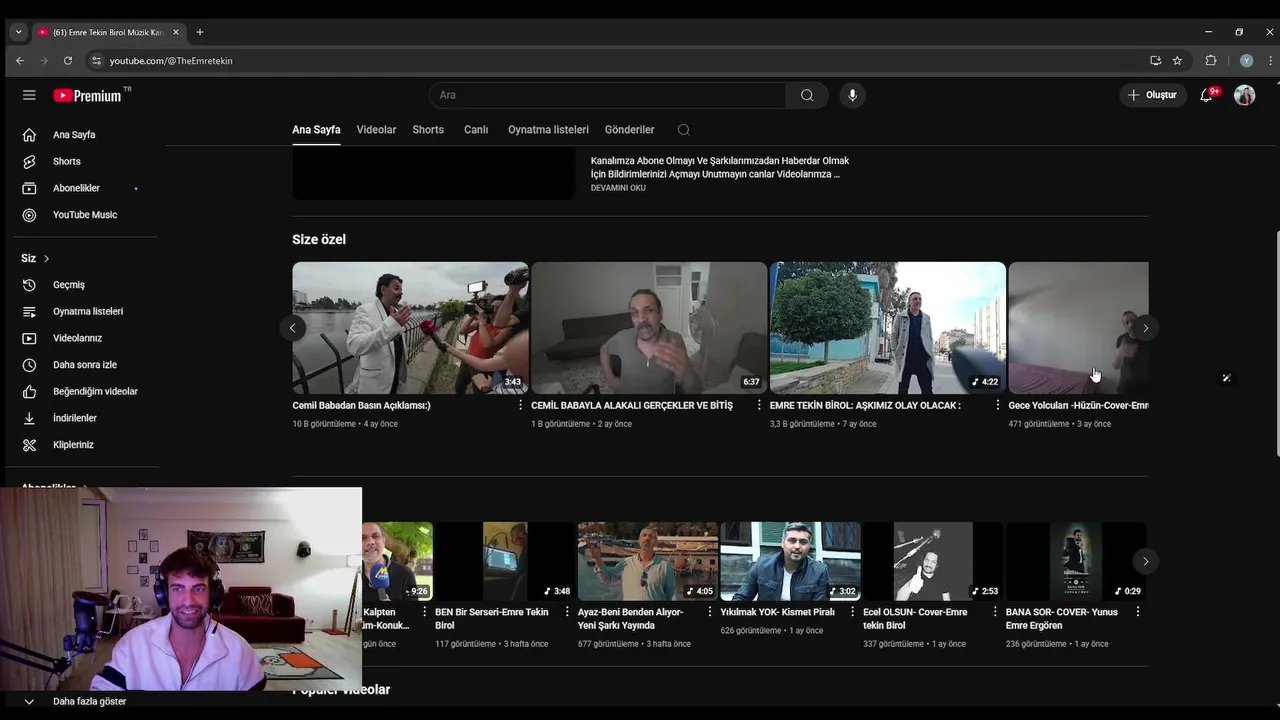Show next videos in Size özel carousel
The width and height of the screenshot is (1280, 720).
tap(1145, 328)
